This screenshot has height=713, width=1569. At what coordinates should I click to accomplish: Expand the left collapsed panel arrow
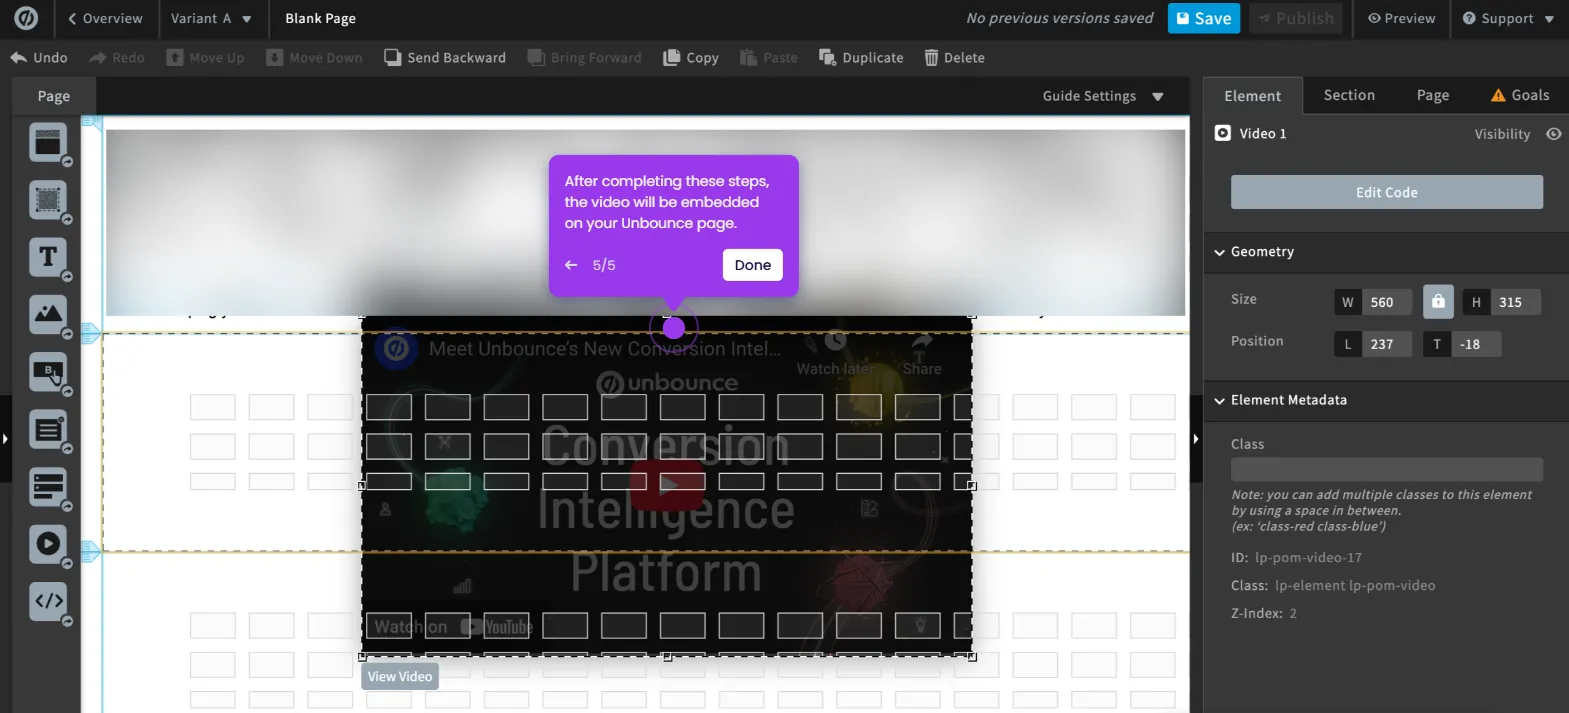point(5,439)
